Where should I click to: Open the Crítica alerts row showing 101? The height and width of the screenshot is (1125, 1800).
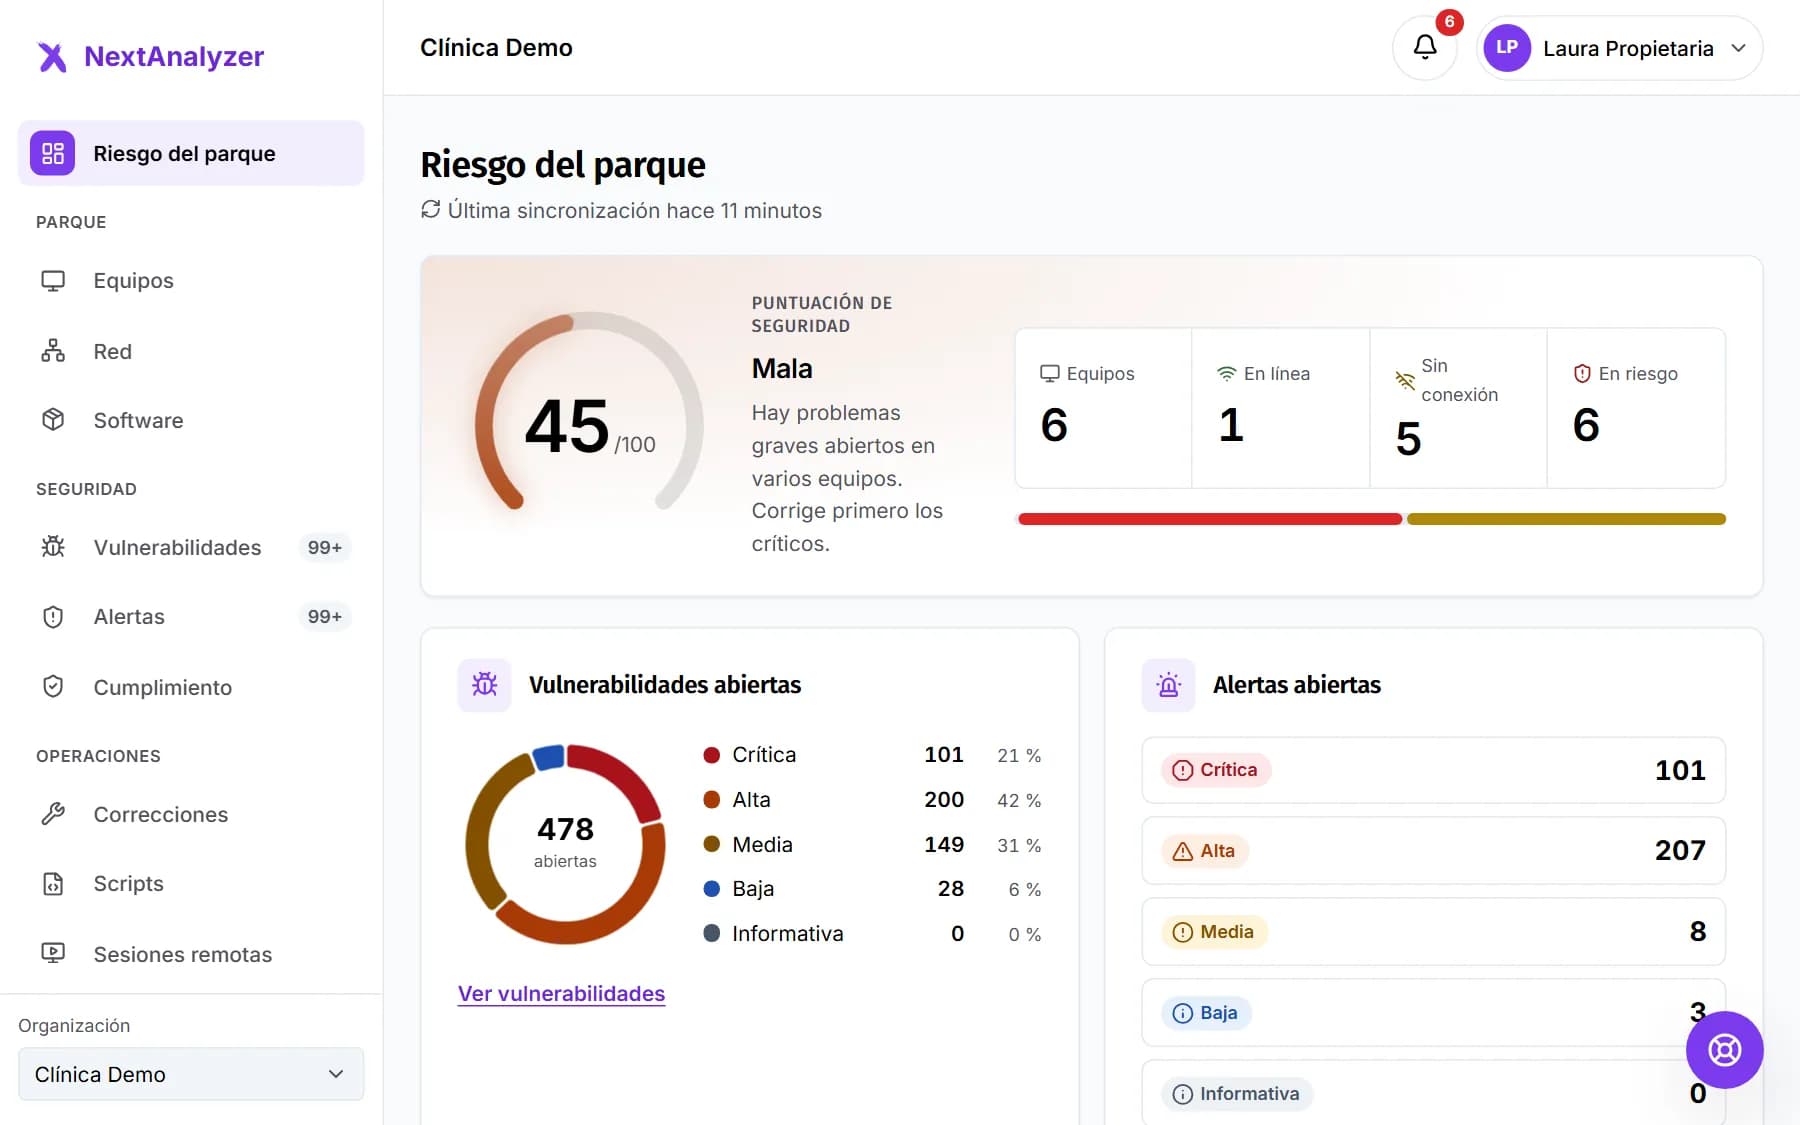(x=1433, y=770)
